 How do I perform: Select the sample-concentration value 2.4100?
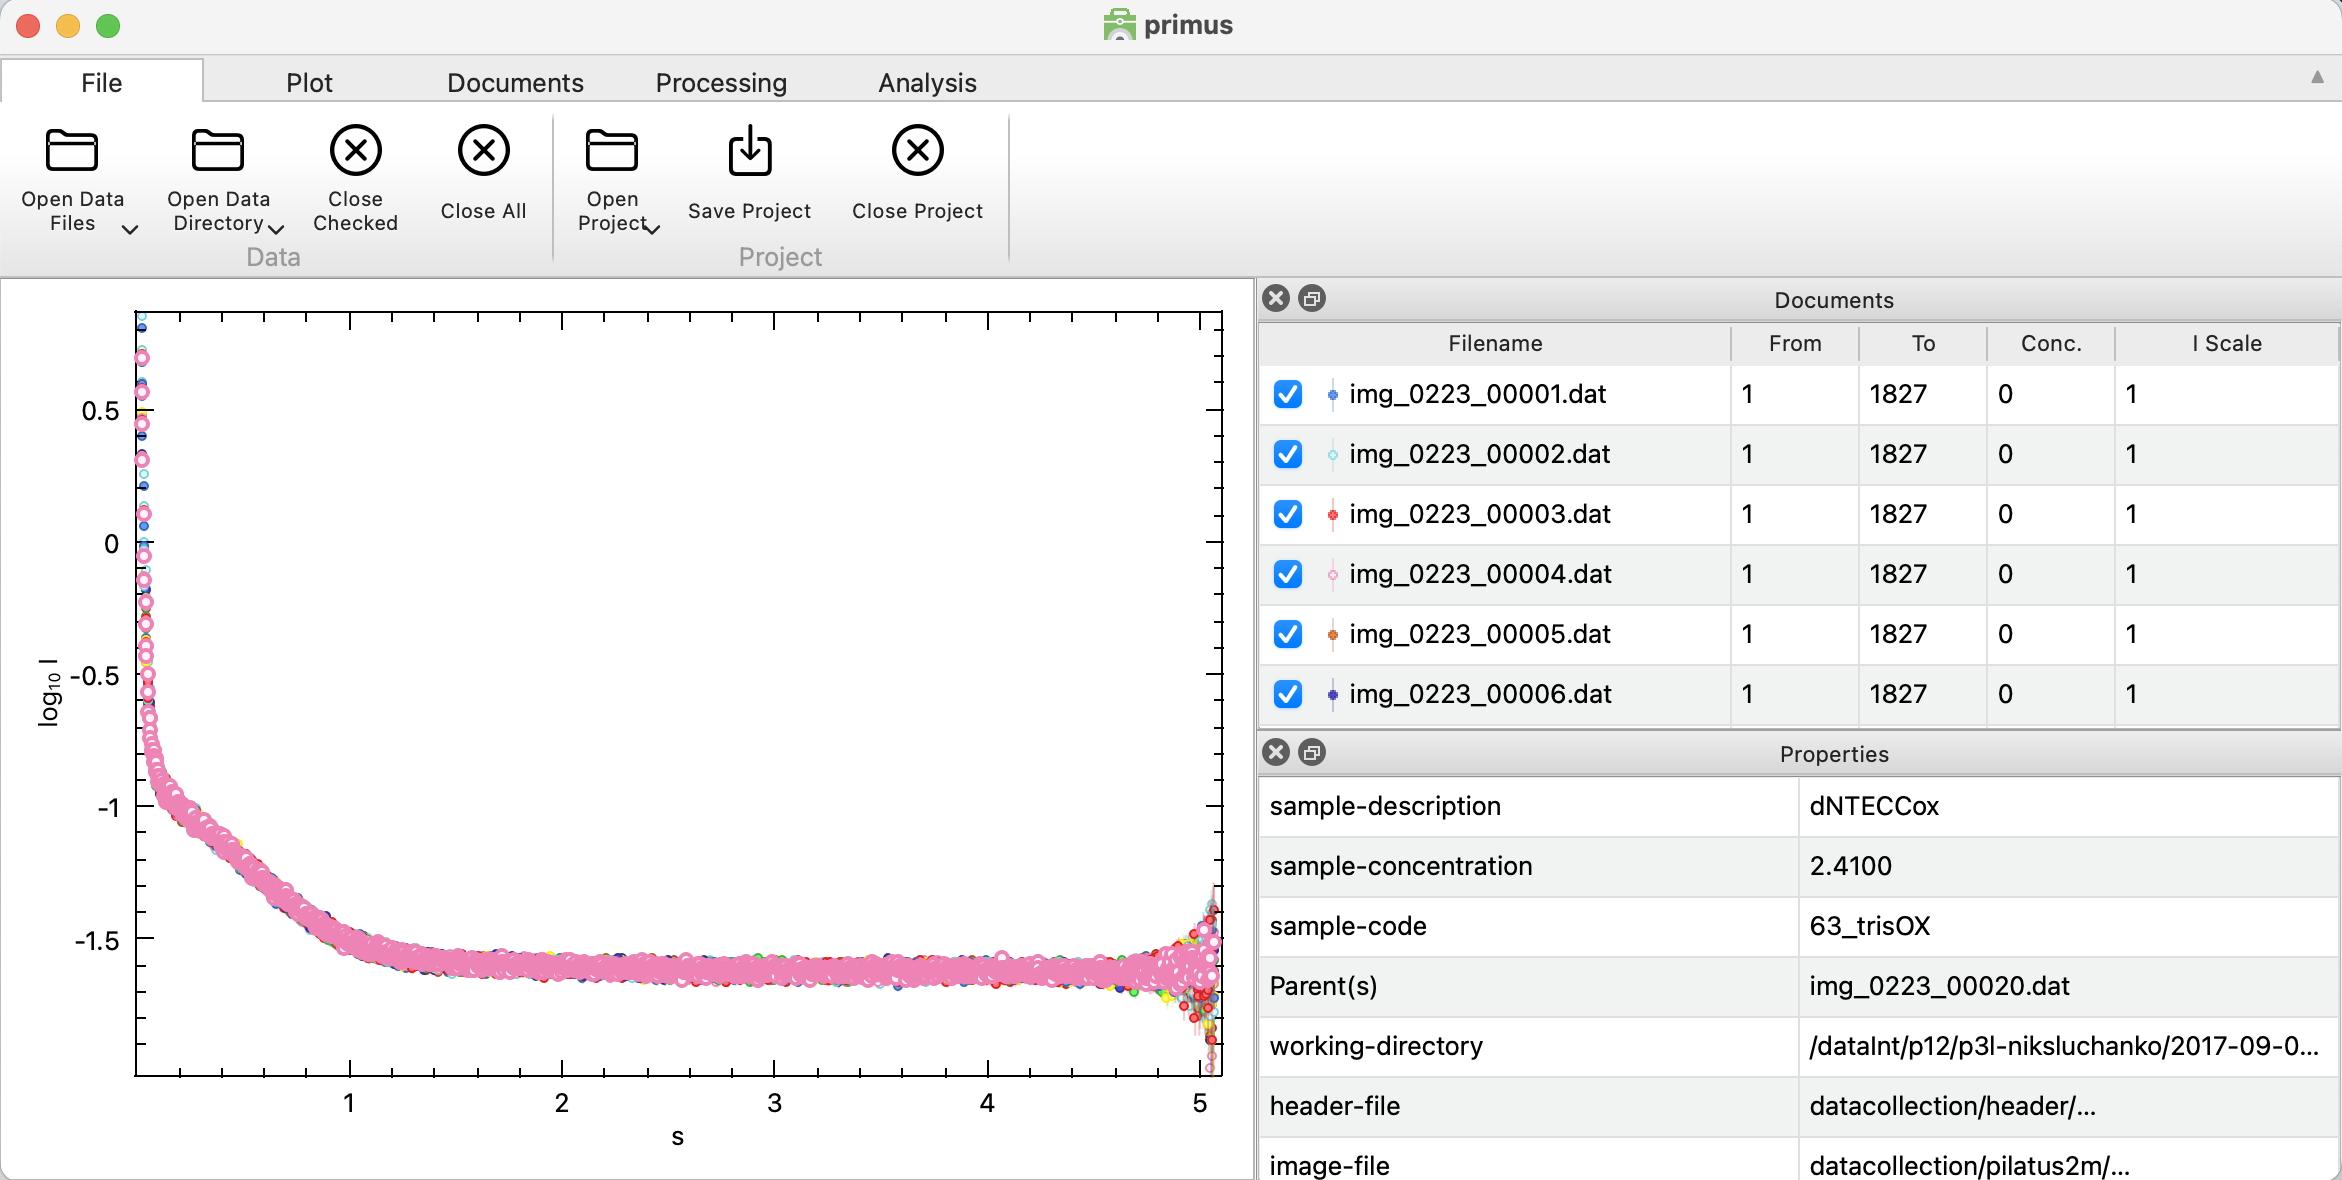click(x=1850, y=866)
